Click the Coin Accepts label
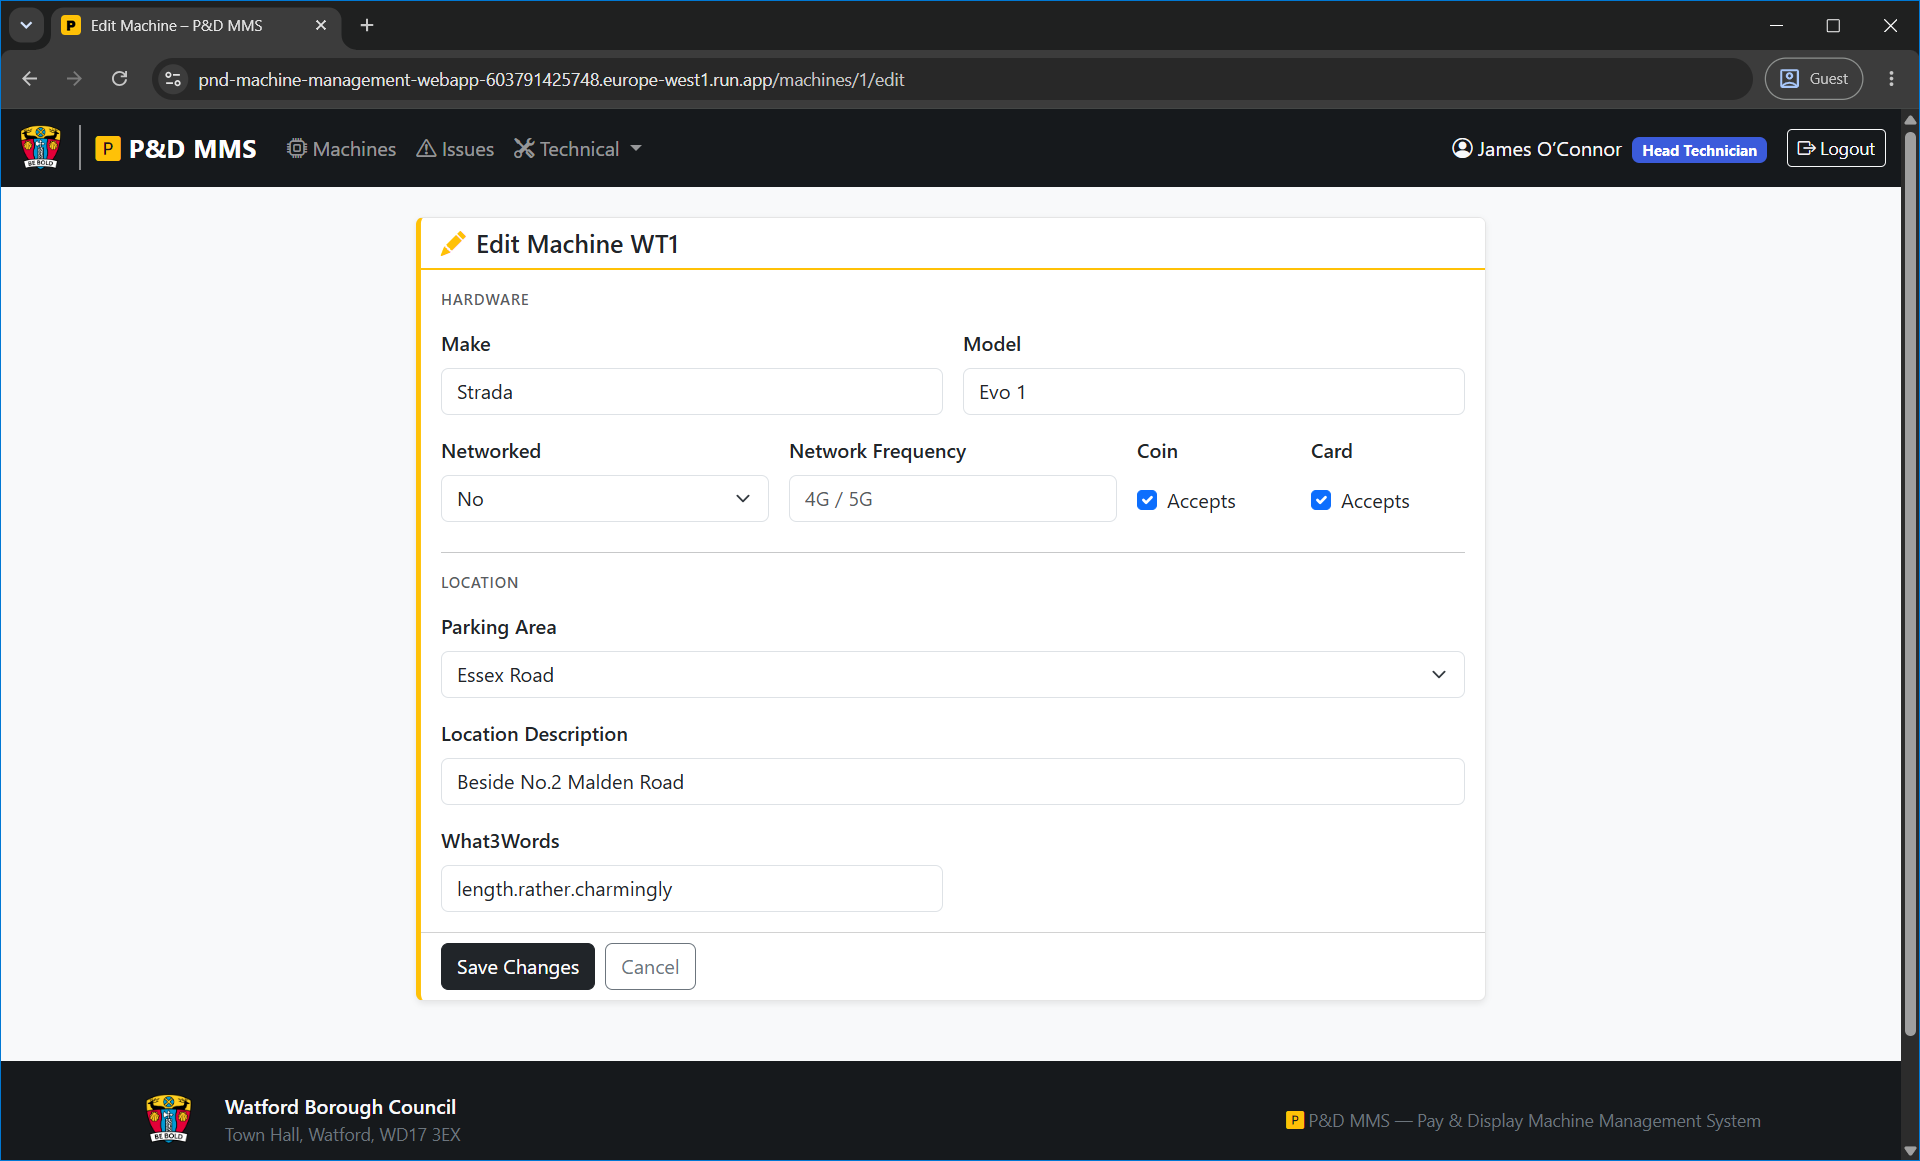The image size is (1920, 1161). coord(1201,501)
